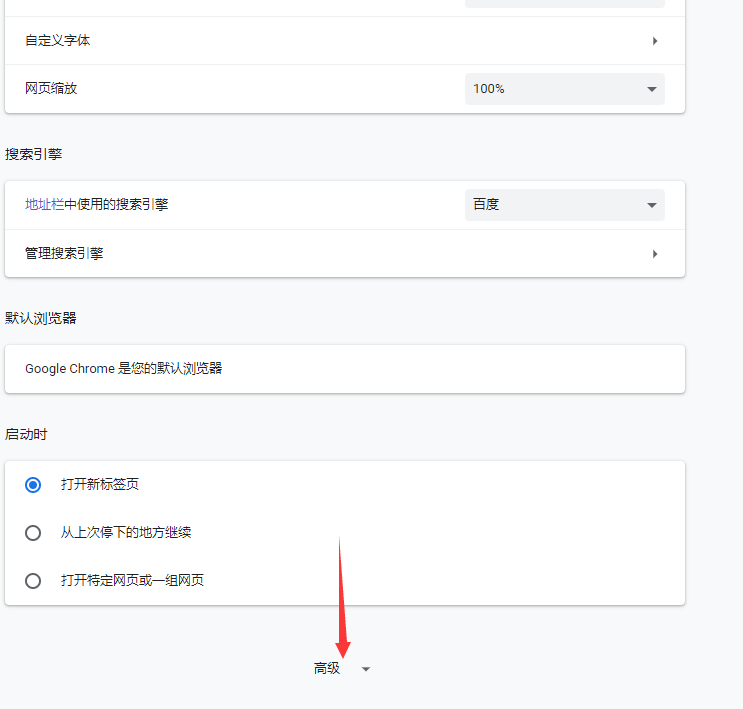
Task: Choose the 从上次停下的地方继续 radio option
Action: (33, 532)
